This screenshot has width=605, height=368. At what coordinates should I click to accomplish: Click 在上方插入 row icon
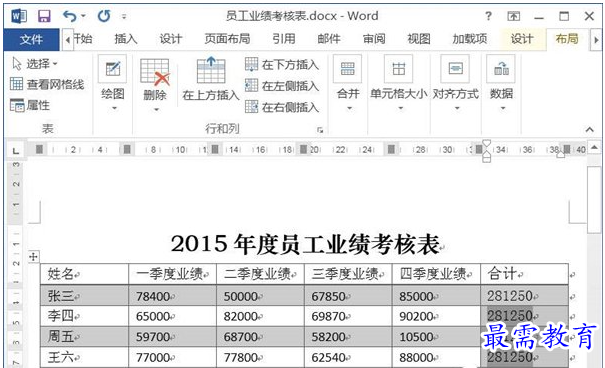point(211,70)
